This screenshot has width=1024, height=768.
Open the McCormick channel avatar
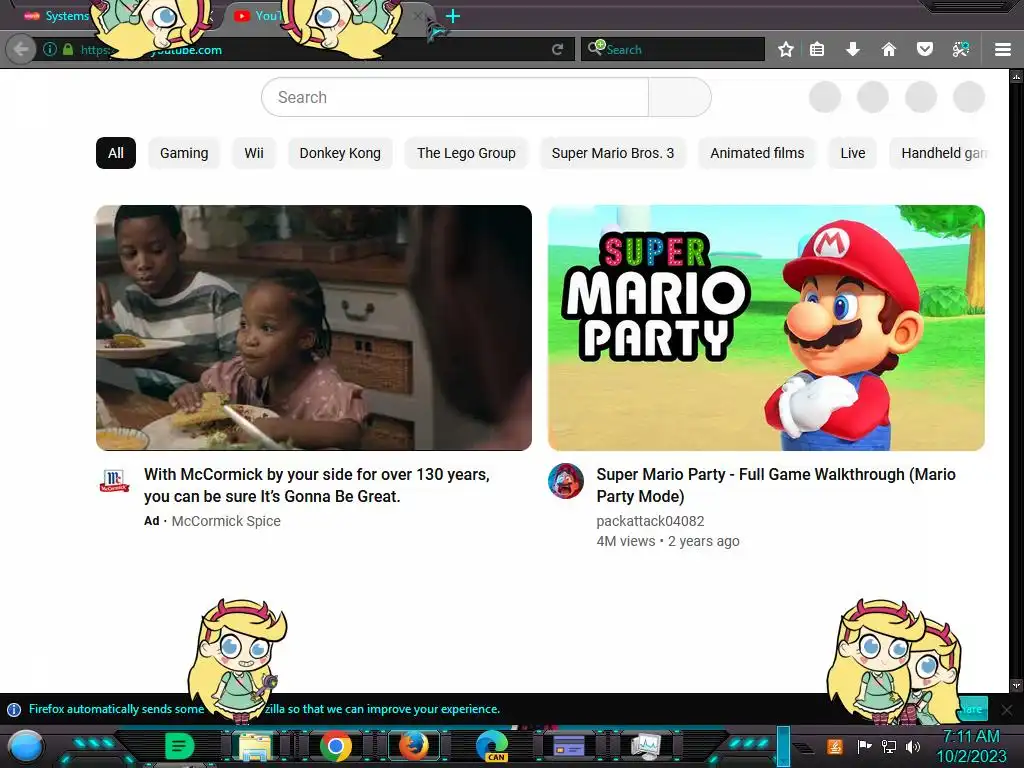114,481
